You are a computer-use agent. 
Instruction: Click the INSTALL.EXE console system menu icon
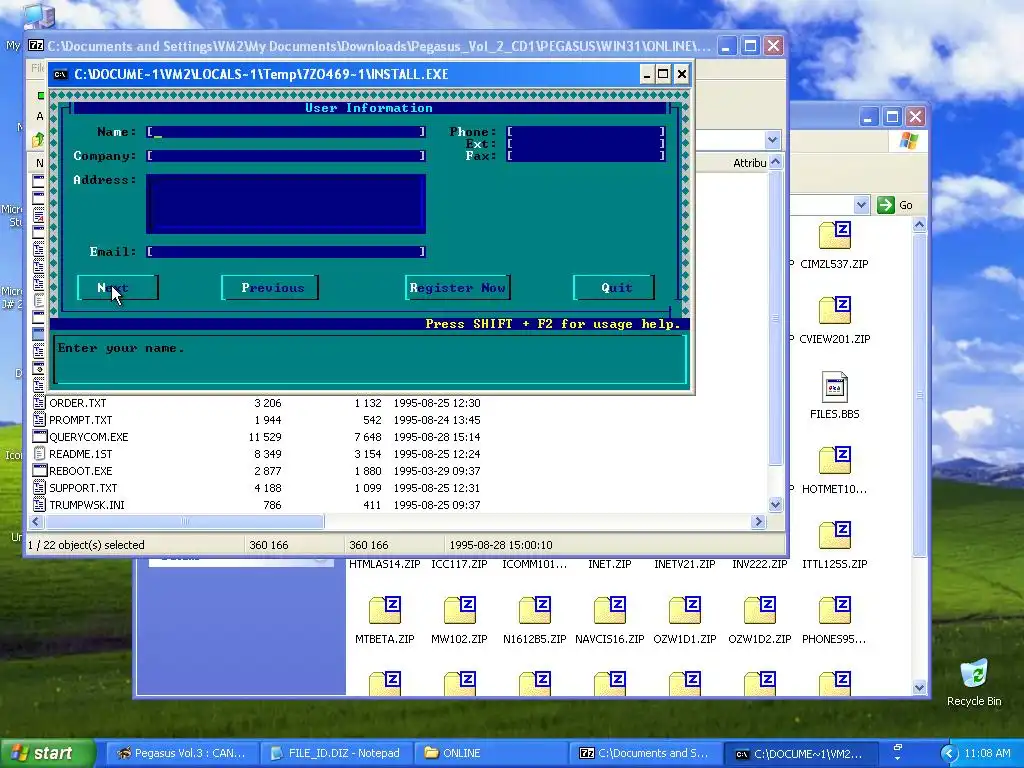(x=60, y=74)
